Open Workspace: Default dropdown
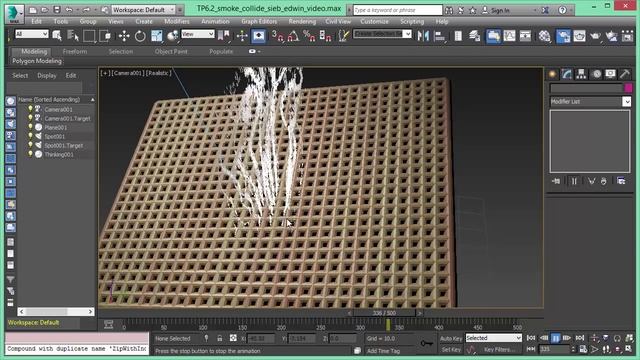 [x=143, y=10]
